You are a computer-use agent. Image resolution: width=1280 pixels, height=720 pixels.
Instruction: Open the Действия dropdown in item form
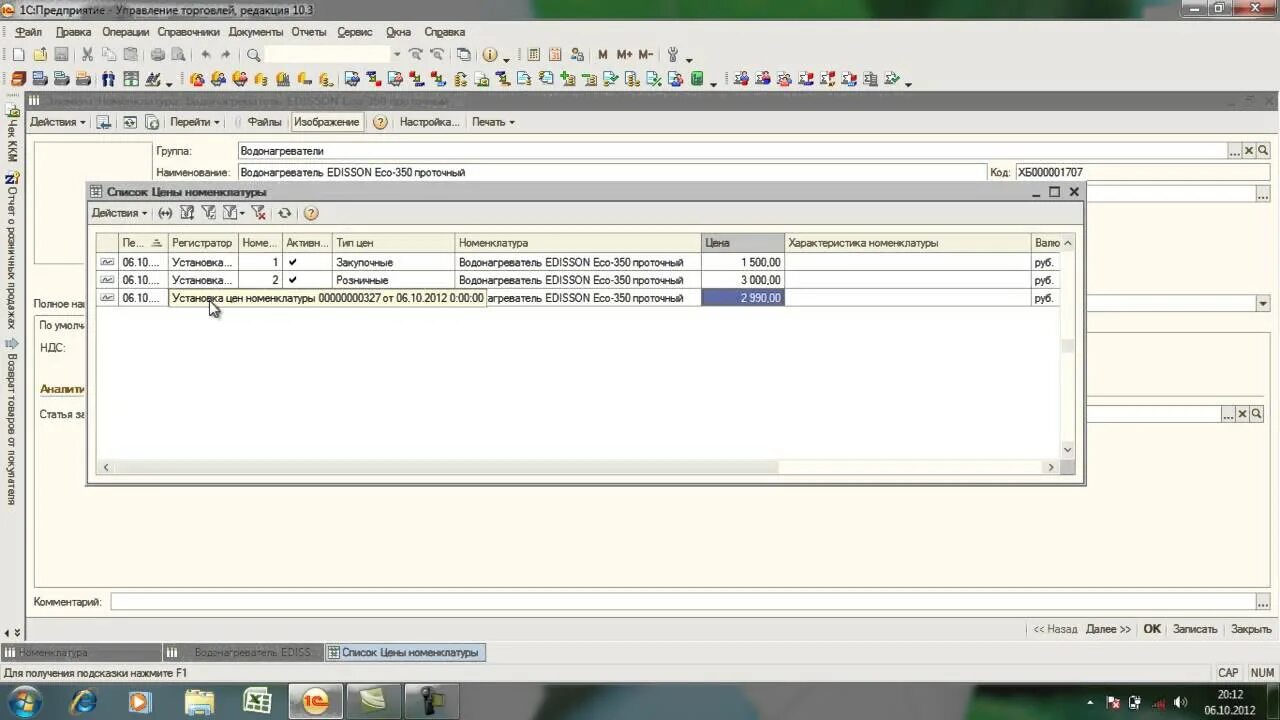click(x=58, y=122)
